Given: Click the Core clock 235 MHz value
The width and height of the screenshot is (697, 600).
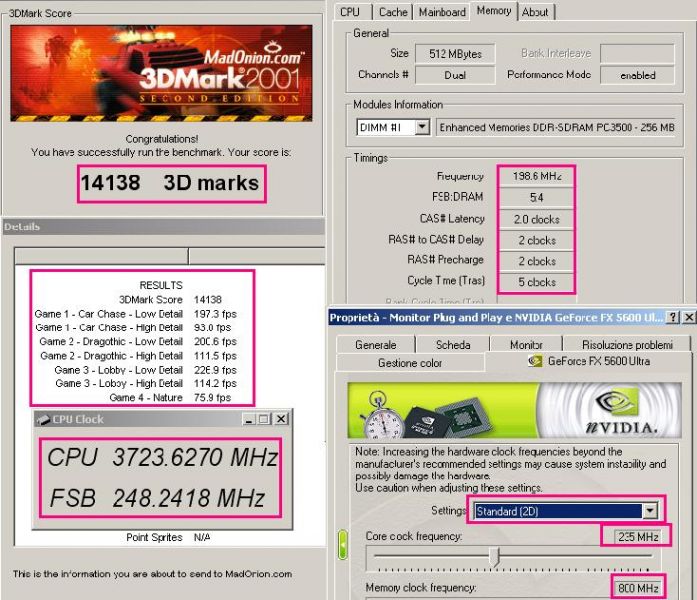Looking at the screenshot, I should click(637, 537).
